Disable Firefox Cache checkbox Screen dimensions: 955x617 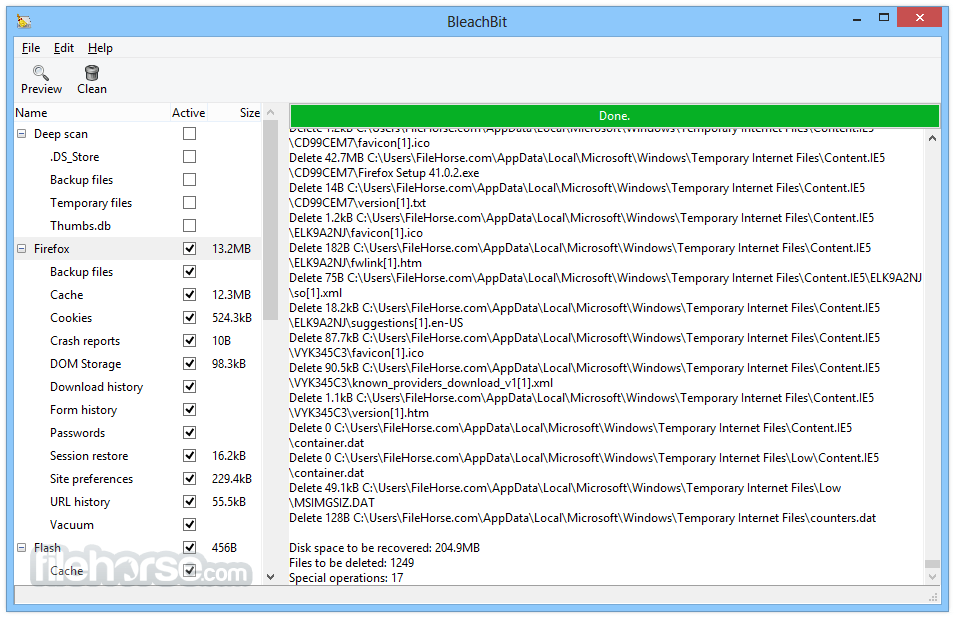[189, 295]
